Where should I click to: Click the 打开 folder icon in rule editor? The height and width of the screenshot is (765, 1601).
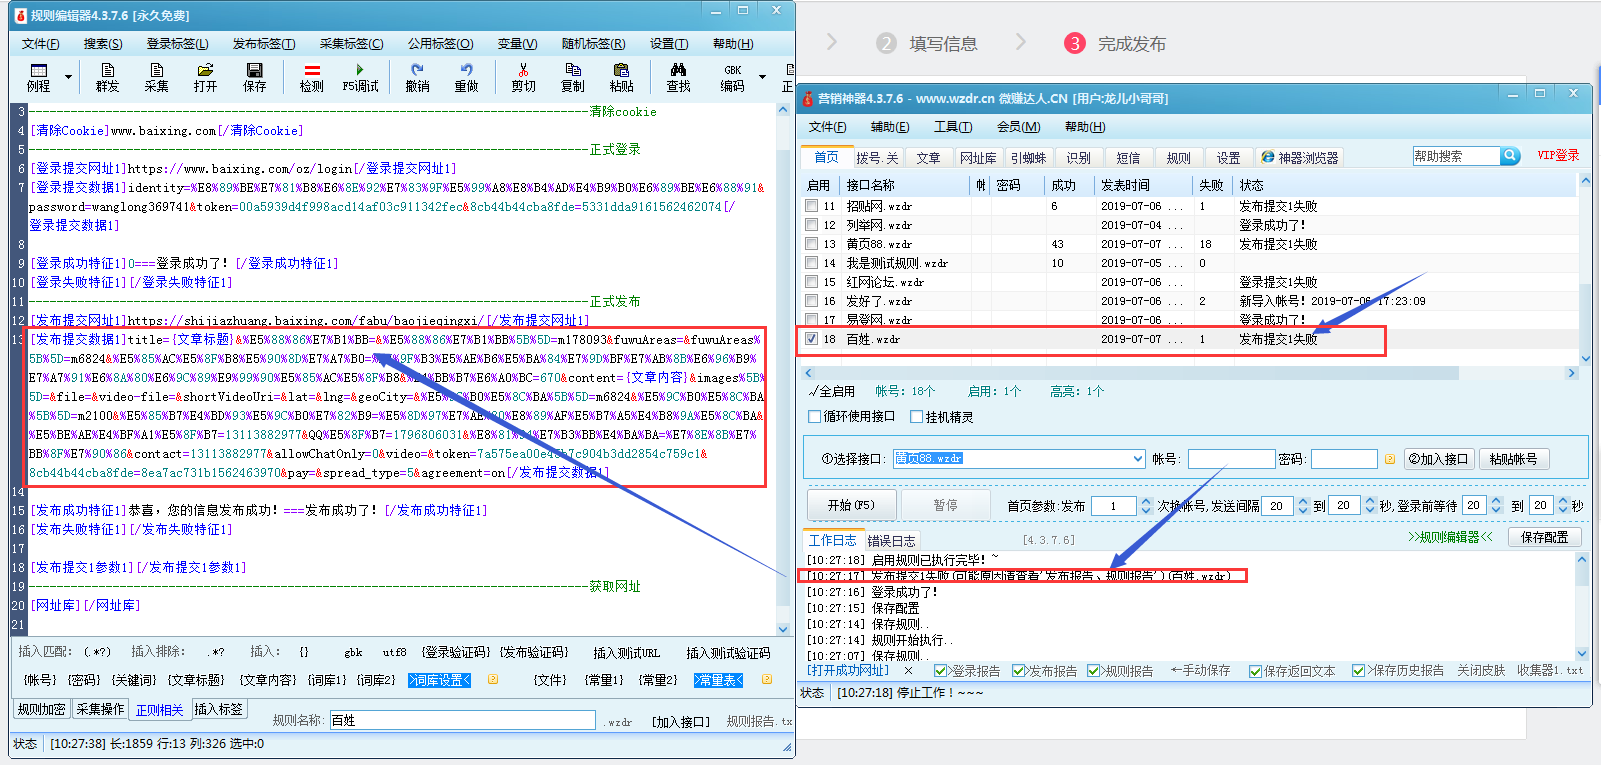[x=206, y=77]
